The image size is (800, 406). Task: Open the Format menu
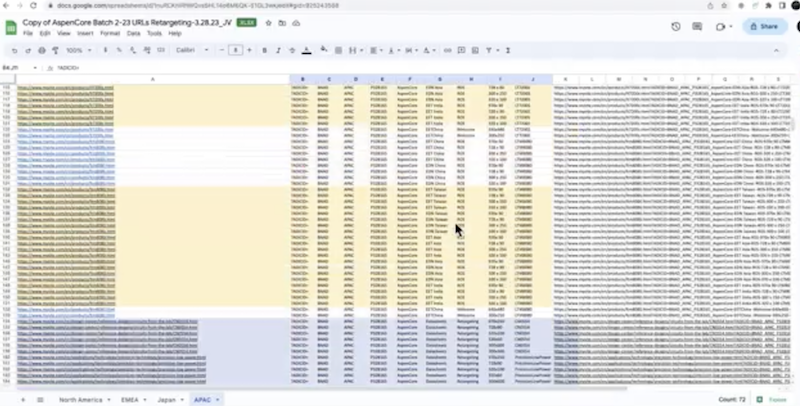109,33
